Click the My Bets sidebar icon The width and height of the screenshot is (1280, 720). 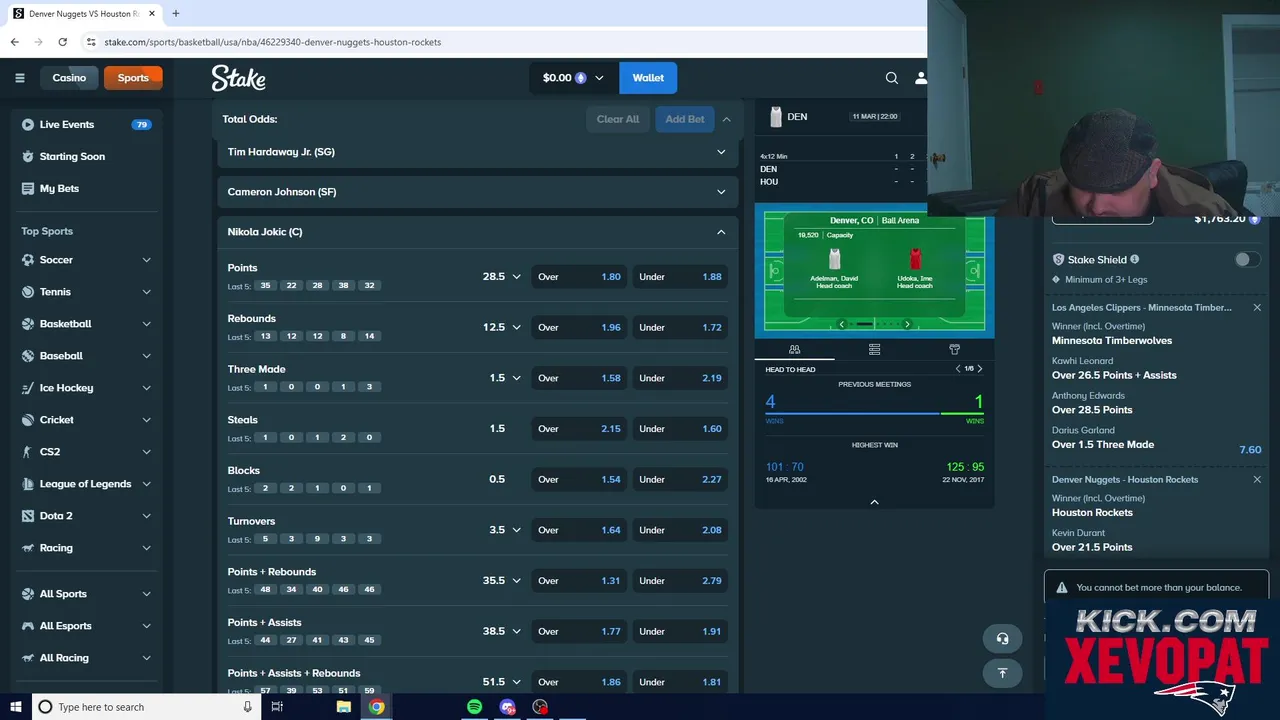28,189
